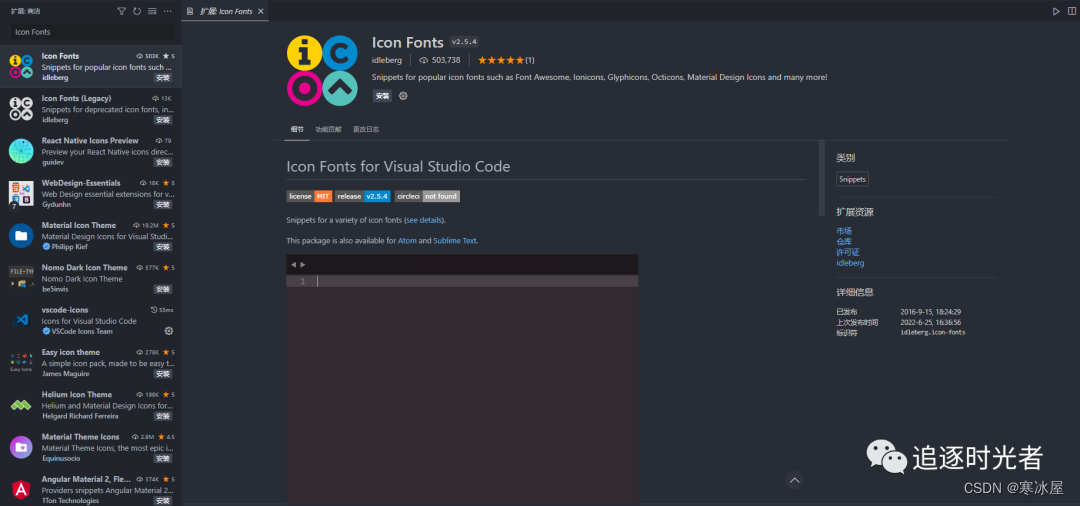Install React Native Icons Preview

(163, 162)
